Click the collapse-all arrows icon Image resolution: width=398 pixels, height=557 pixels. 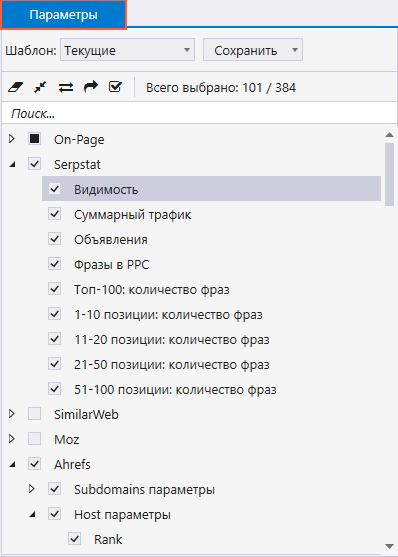[40, 87]
